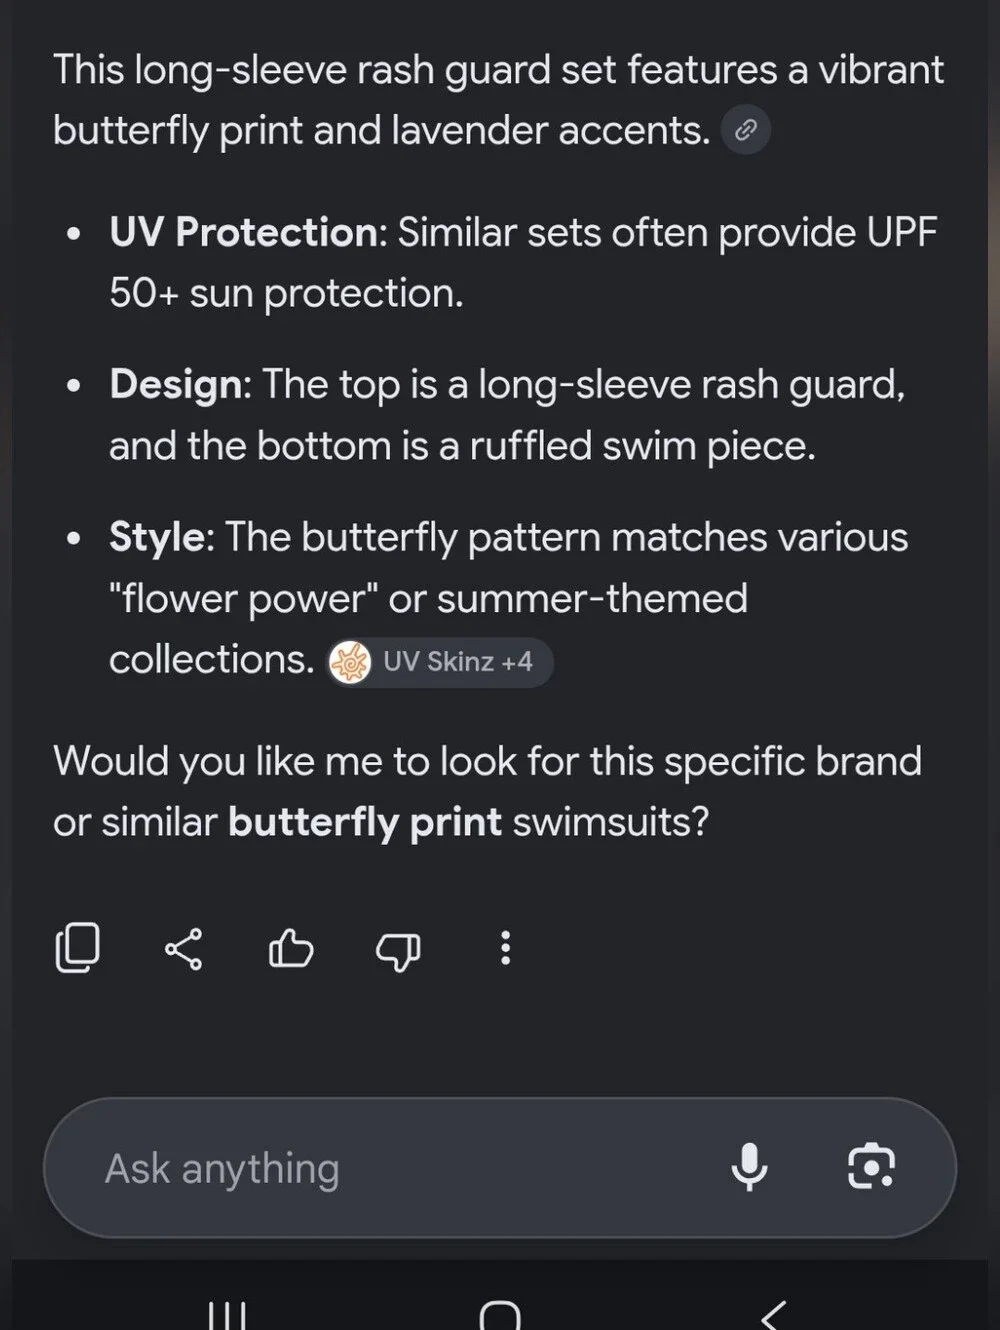Share the response via share icon

[183, 948]
